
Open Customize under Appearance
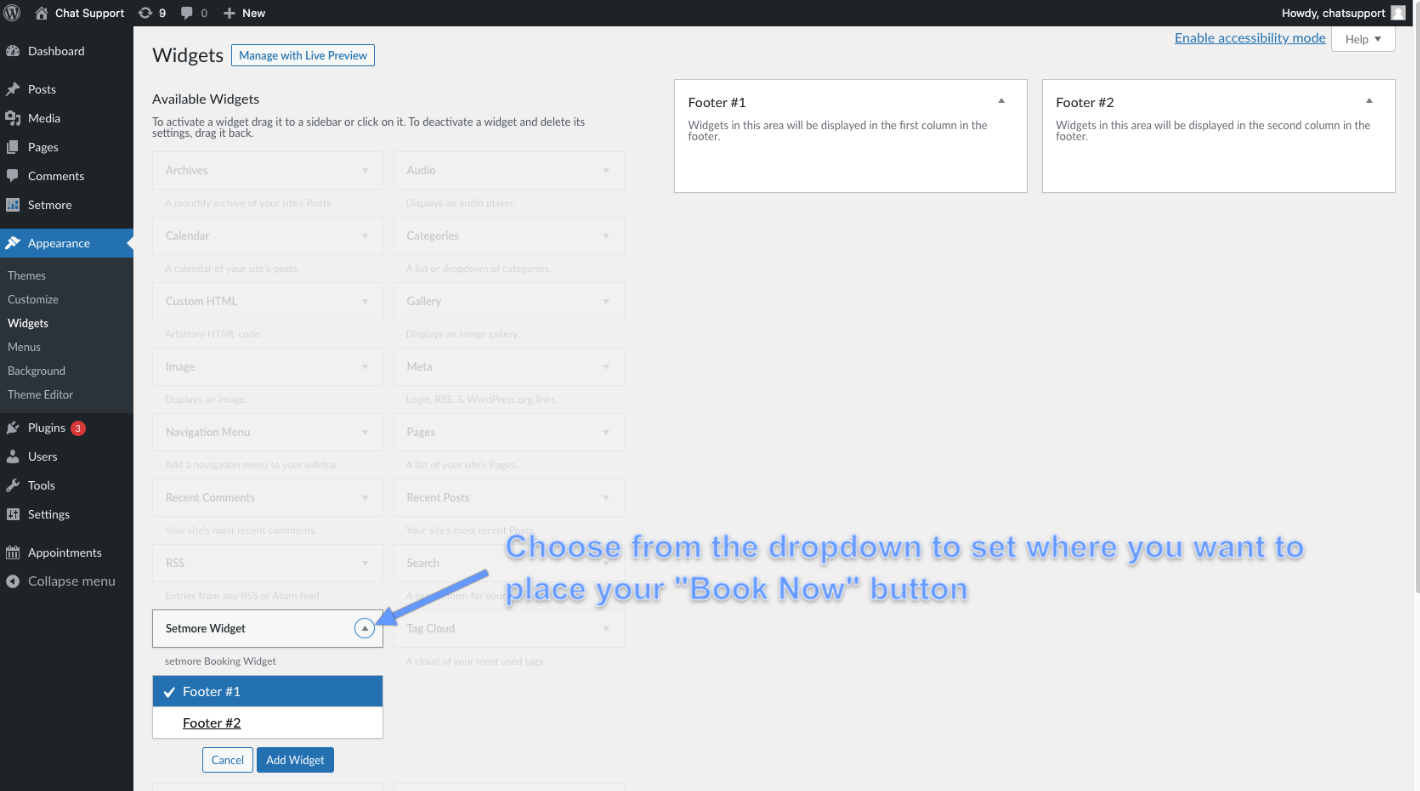coord(33,300)
